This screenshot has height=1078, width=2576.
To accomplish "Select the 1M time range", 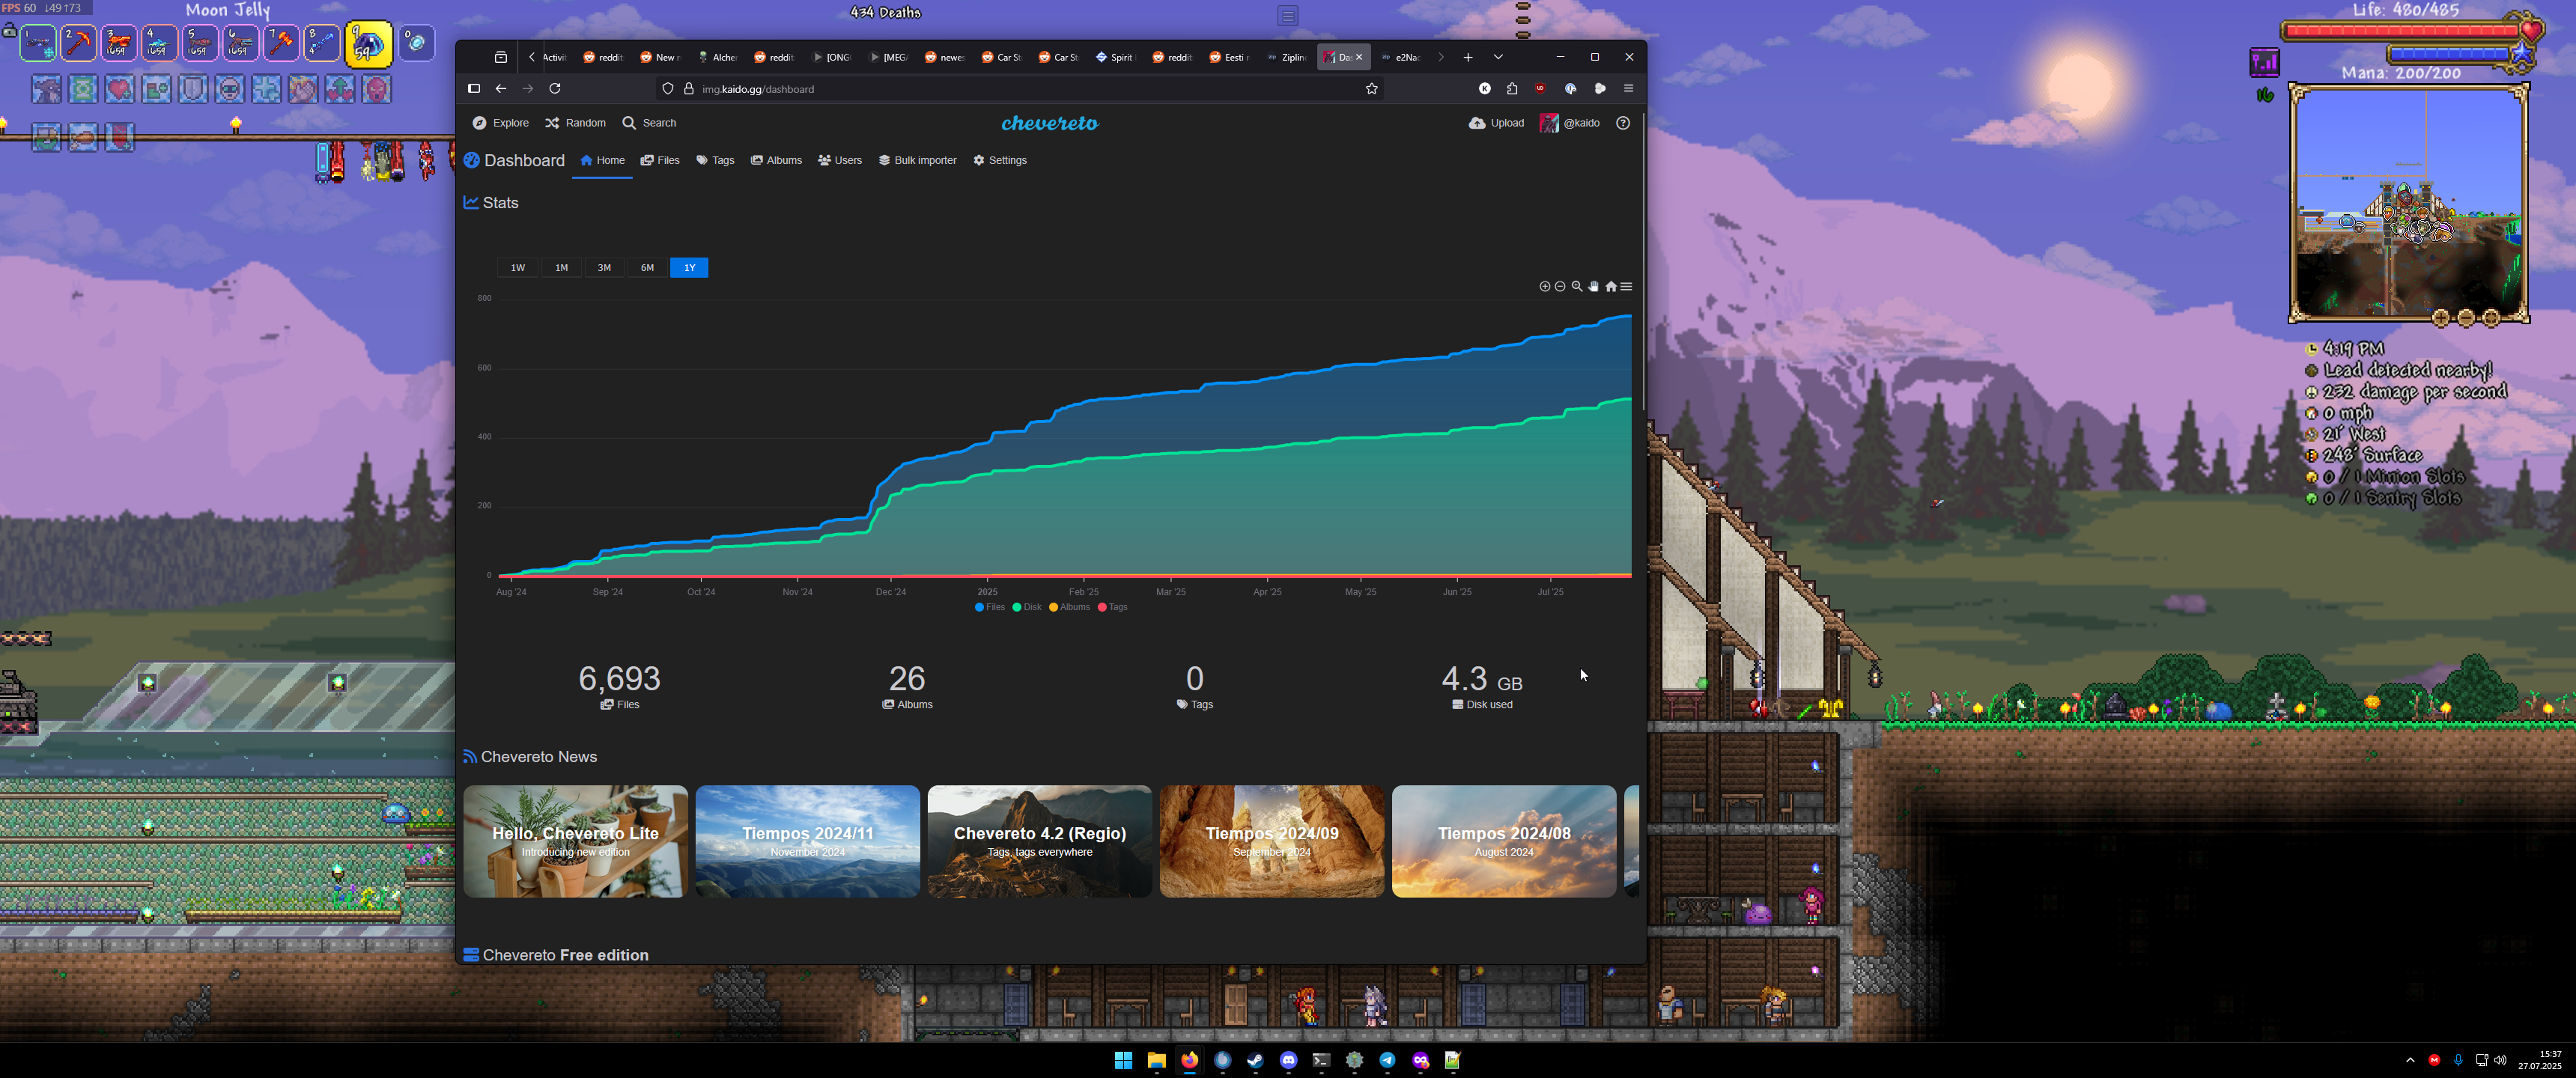I will (x=561, y=267).
